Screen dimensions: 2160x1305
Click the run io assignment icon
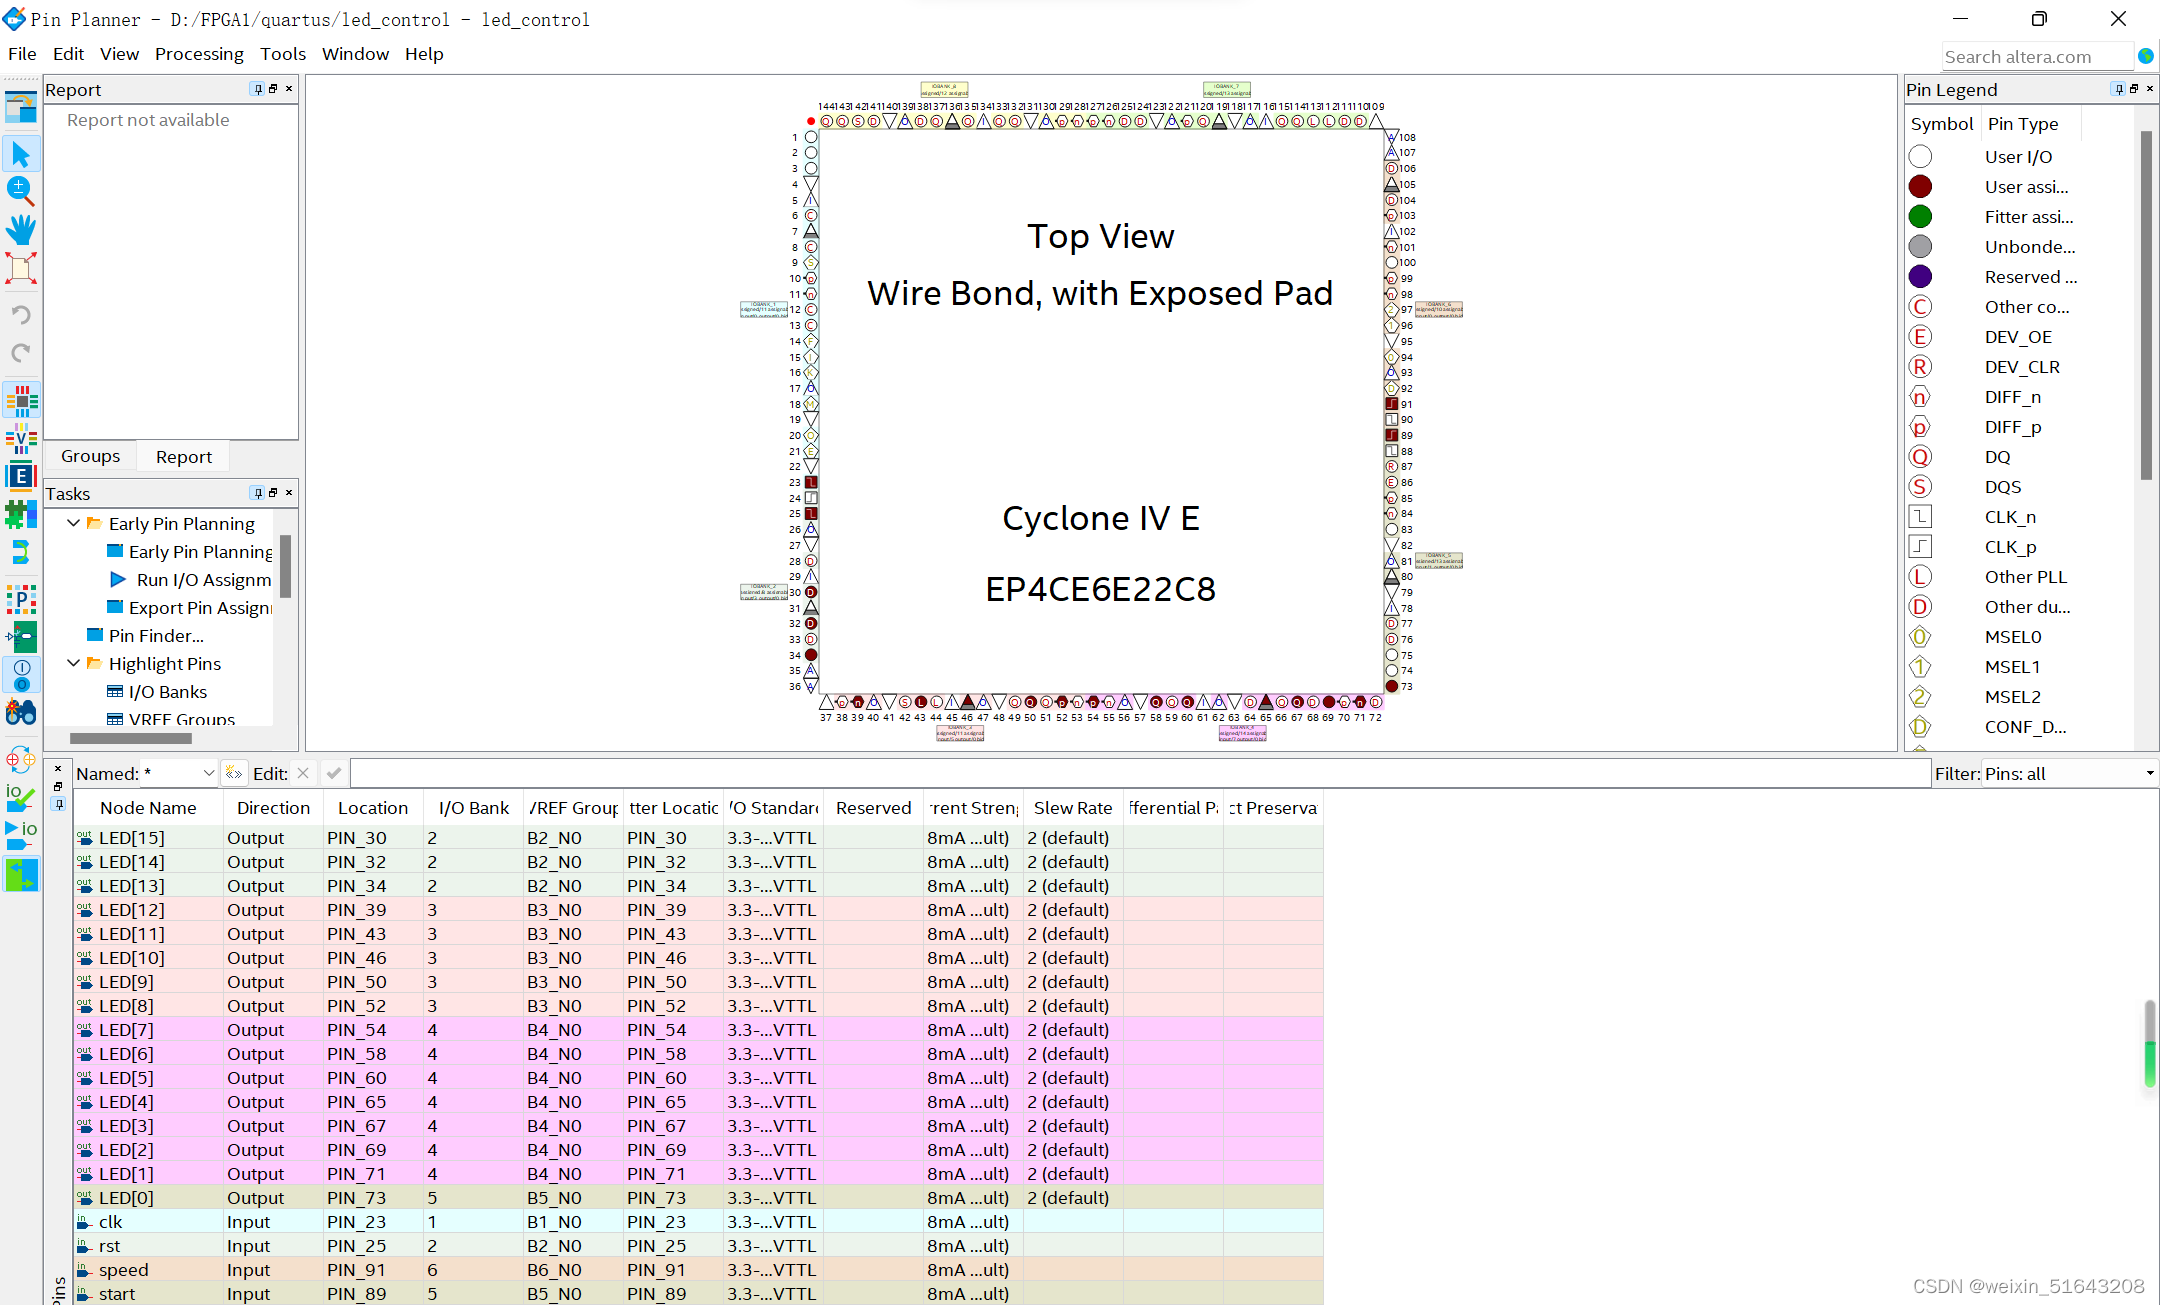[x=21, y=836]
